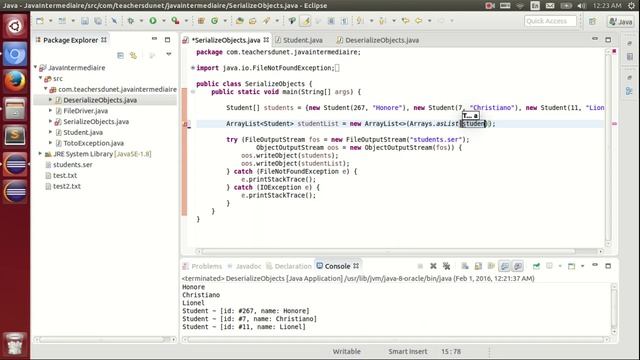This screenshot has height=360, width=640.
Task: Toggle Pin Console in Console toolbar
Action: [x=536, y=266]
